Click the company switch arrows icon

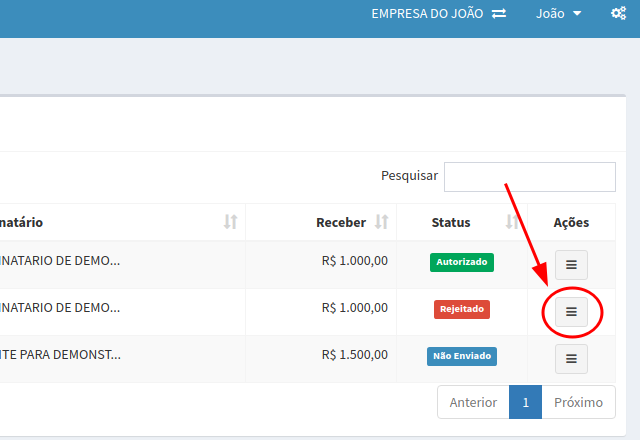[x=499, y=14]
